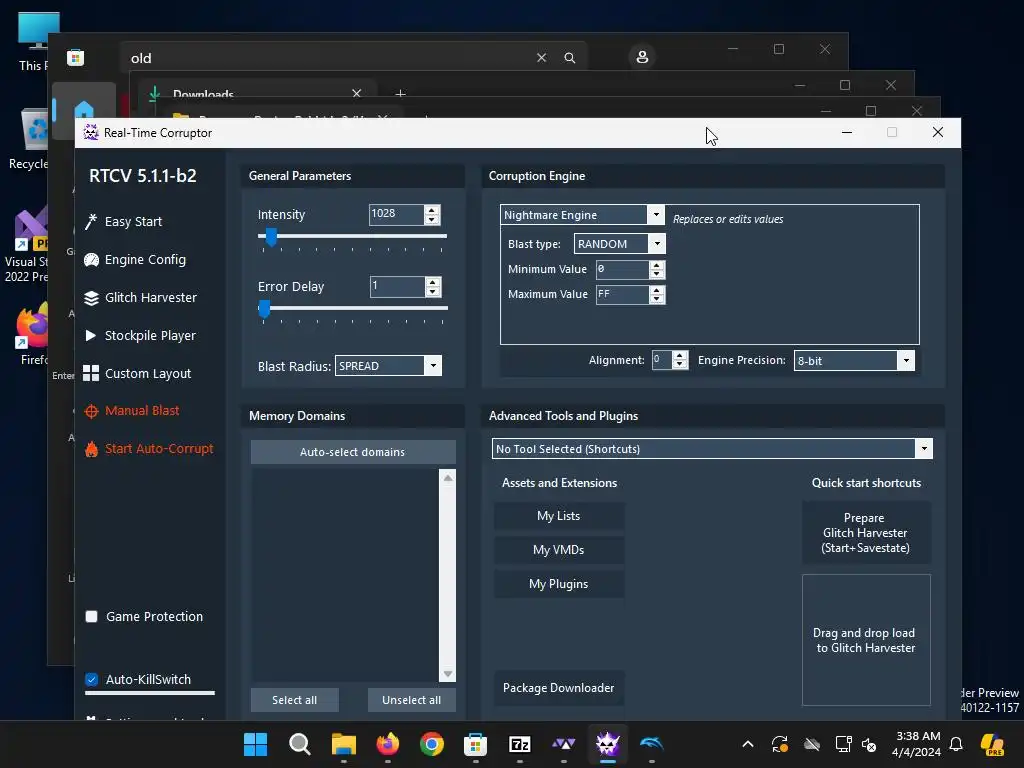Open Microsoft Store from taskbar
Screen dimensions: 1024x768
pyautogui.click(x=475, y=744)
